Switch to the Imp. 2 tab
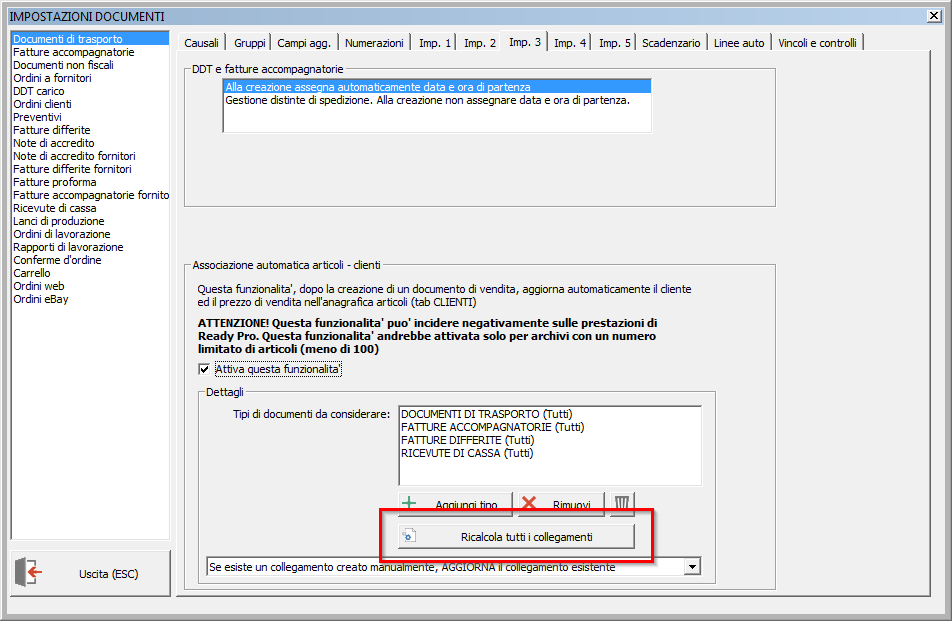Screen dimensions: 952x621 (x=480, y=43)
